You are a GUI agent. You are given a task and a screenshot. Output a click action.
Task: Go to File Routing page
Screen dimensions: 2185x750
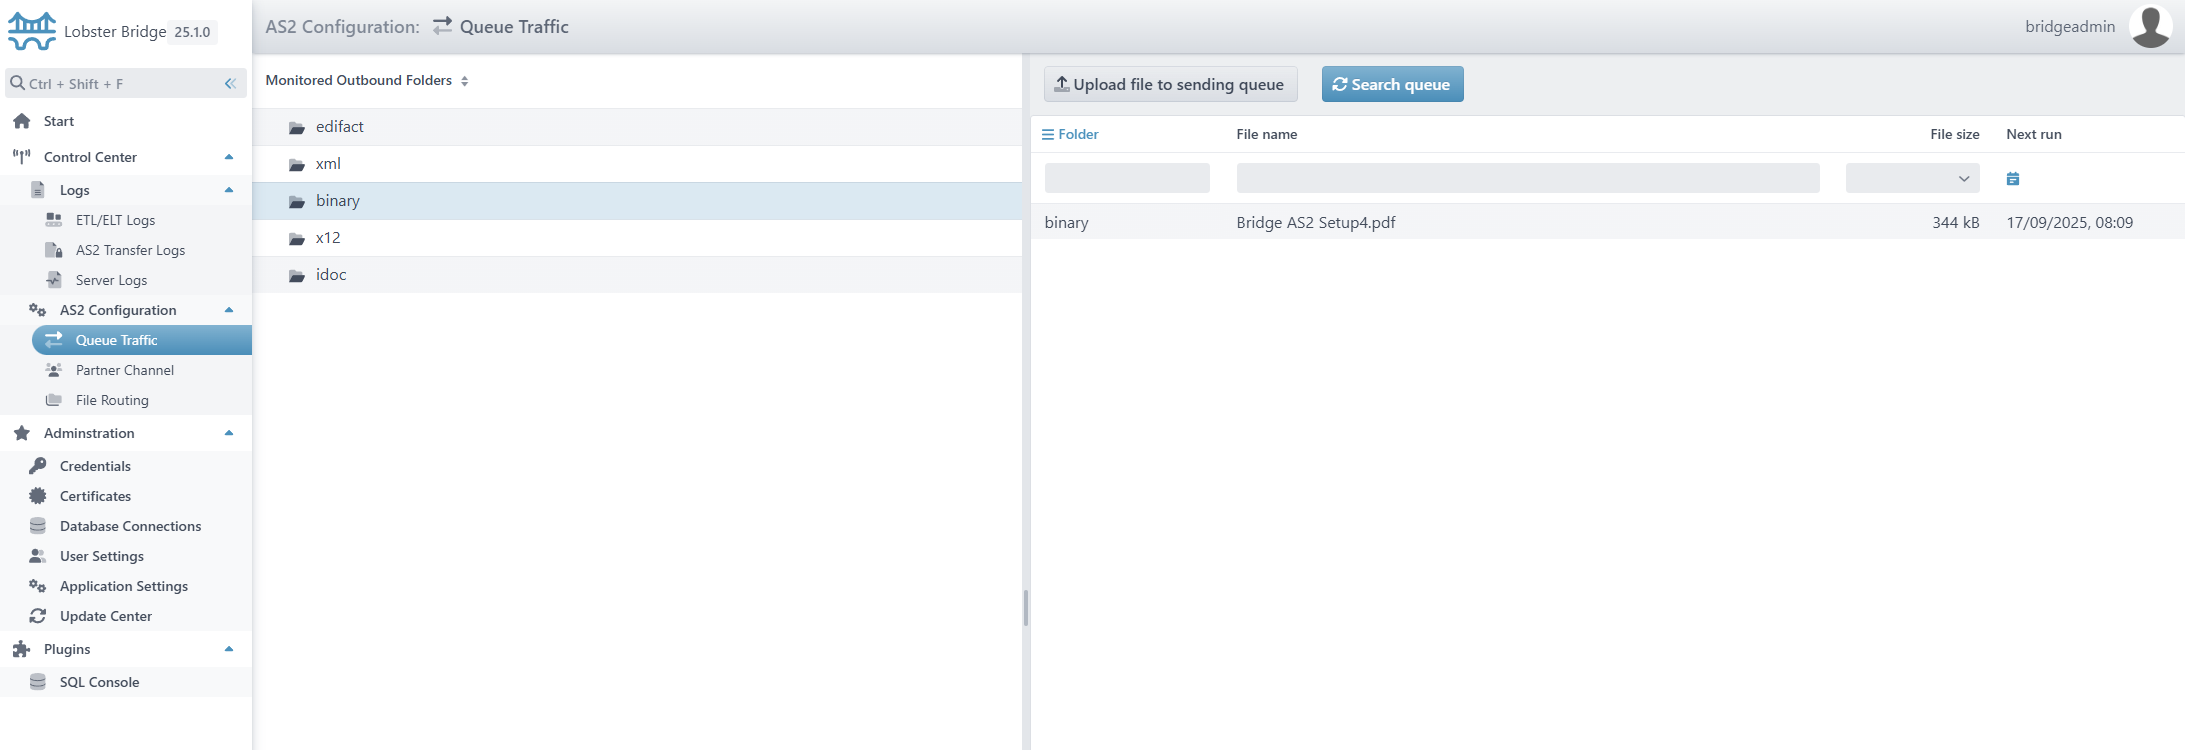[x=112, y=400]
